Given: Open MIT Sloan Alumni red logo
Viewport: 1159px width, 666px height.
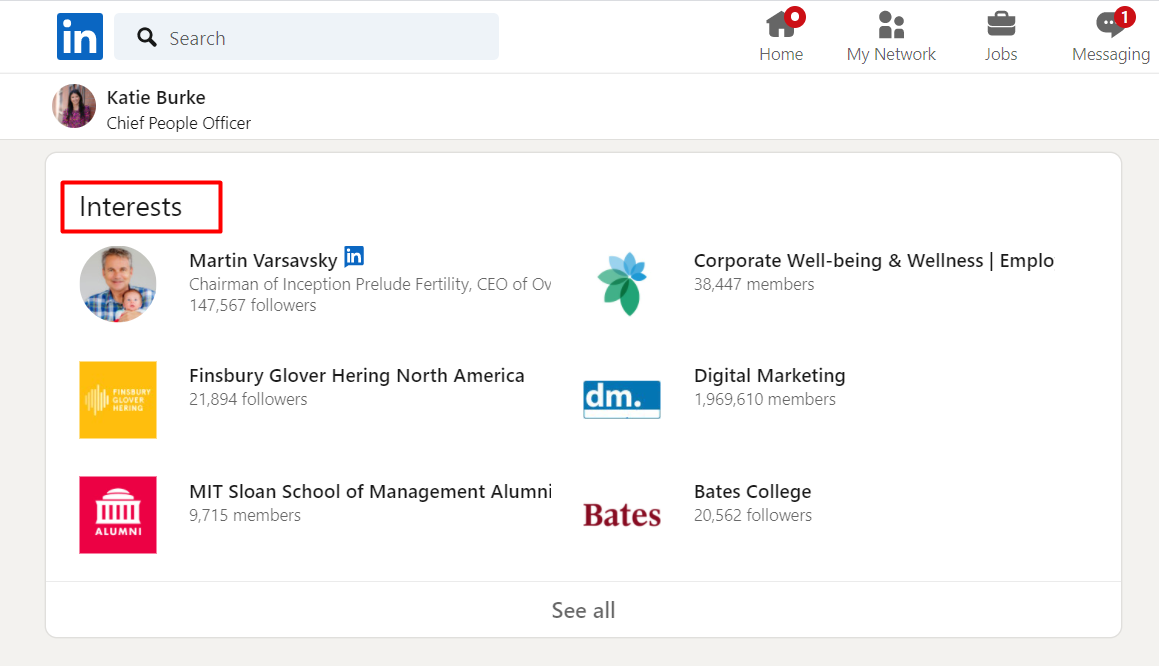Looking at the screenshot, I should click(x=118, y=514).
